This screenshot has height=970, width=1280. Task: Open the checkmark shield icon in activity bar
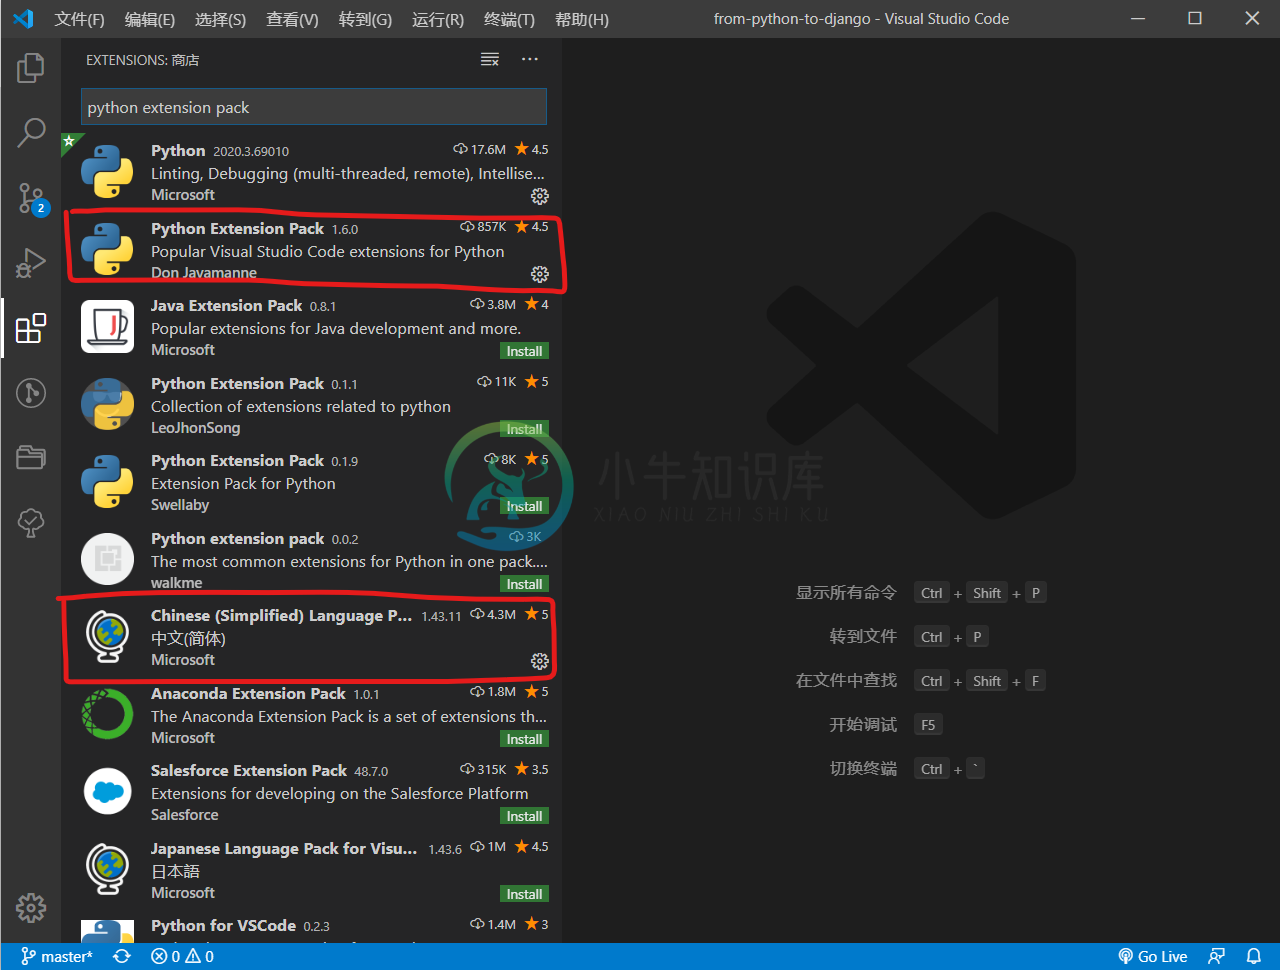point(31,522)
